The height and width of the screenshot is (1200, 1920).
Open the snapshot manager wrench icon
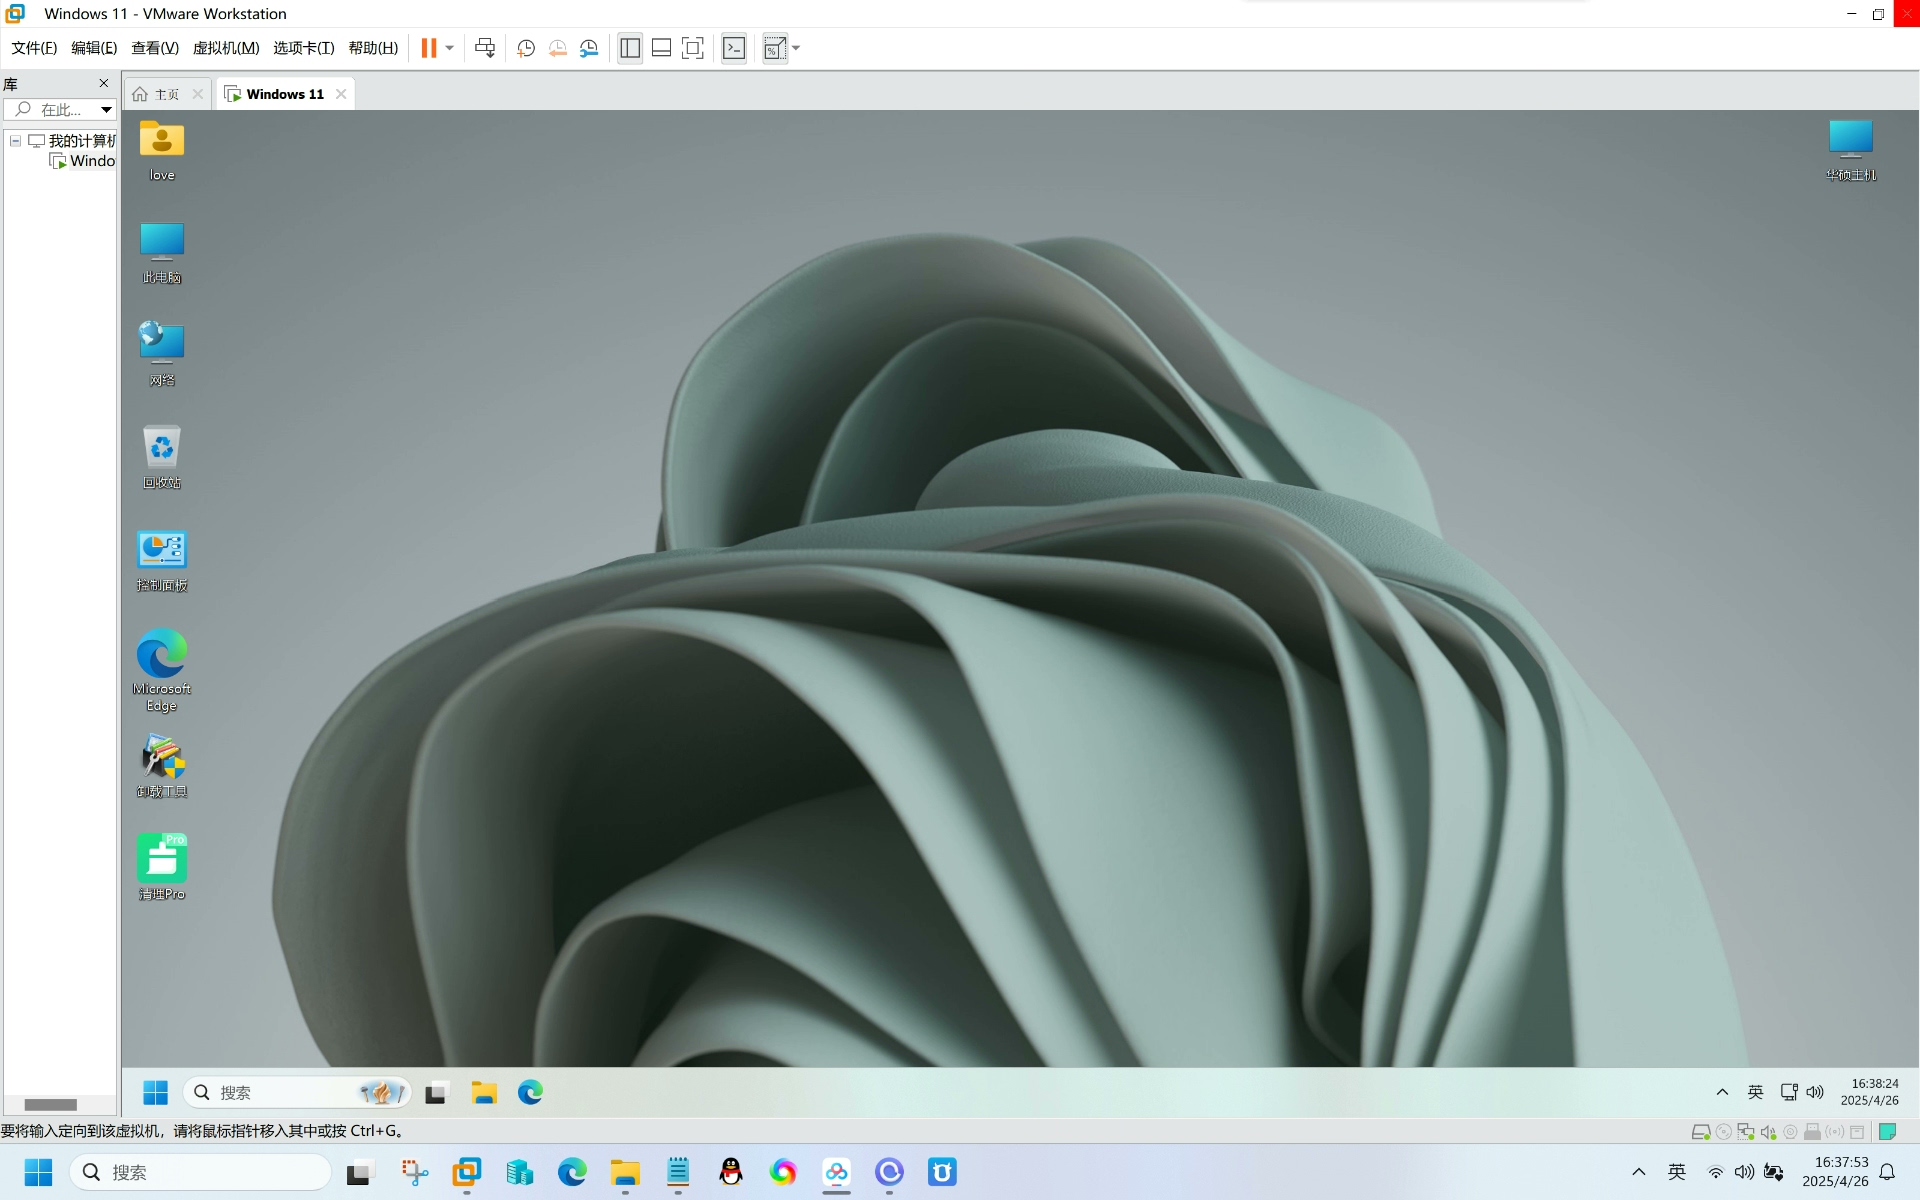coord(589,48)
